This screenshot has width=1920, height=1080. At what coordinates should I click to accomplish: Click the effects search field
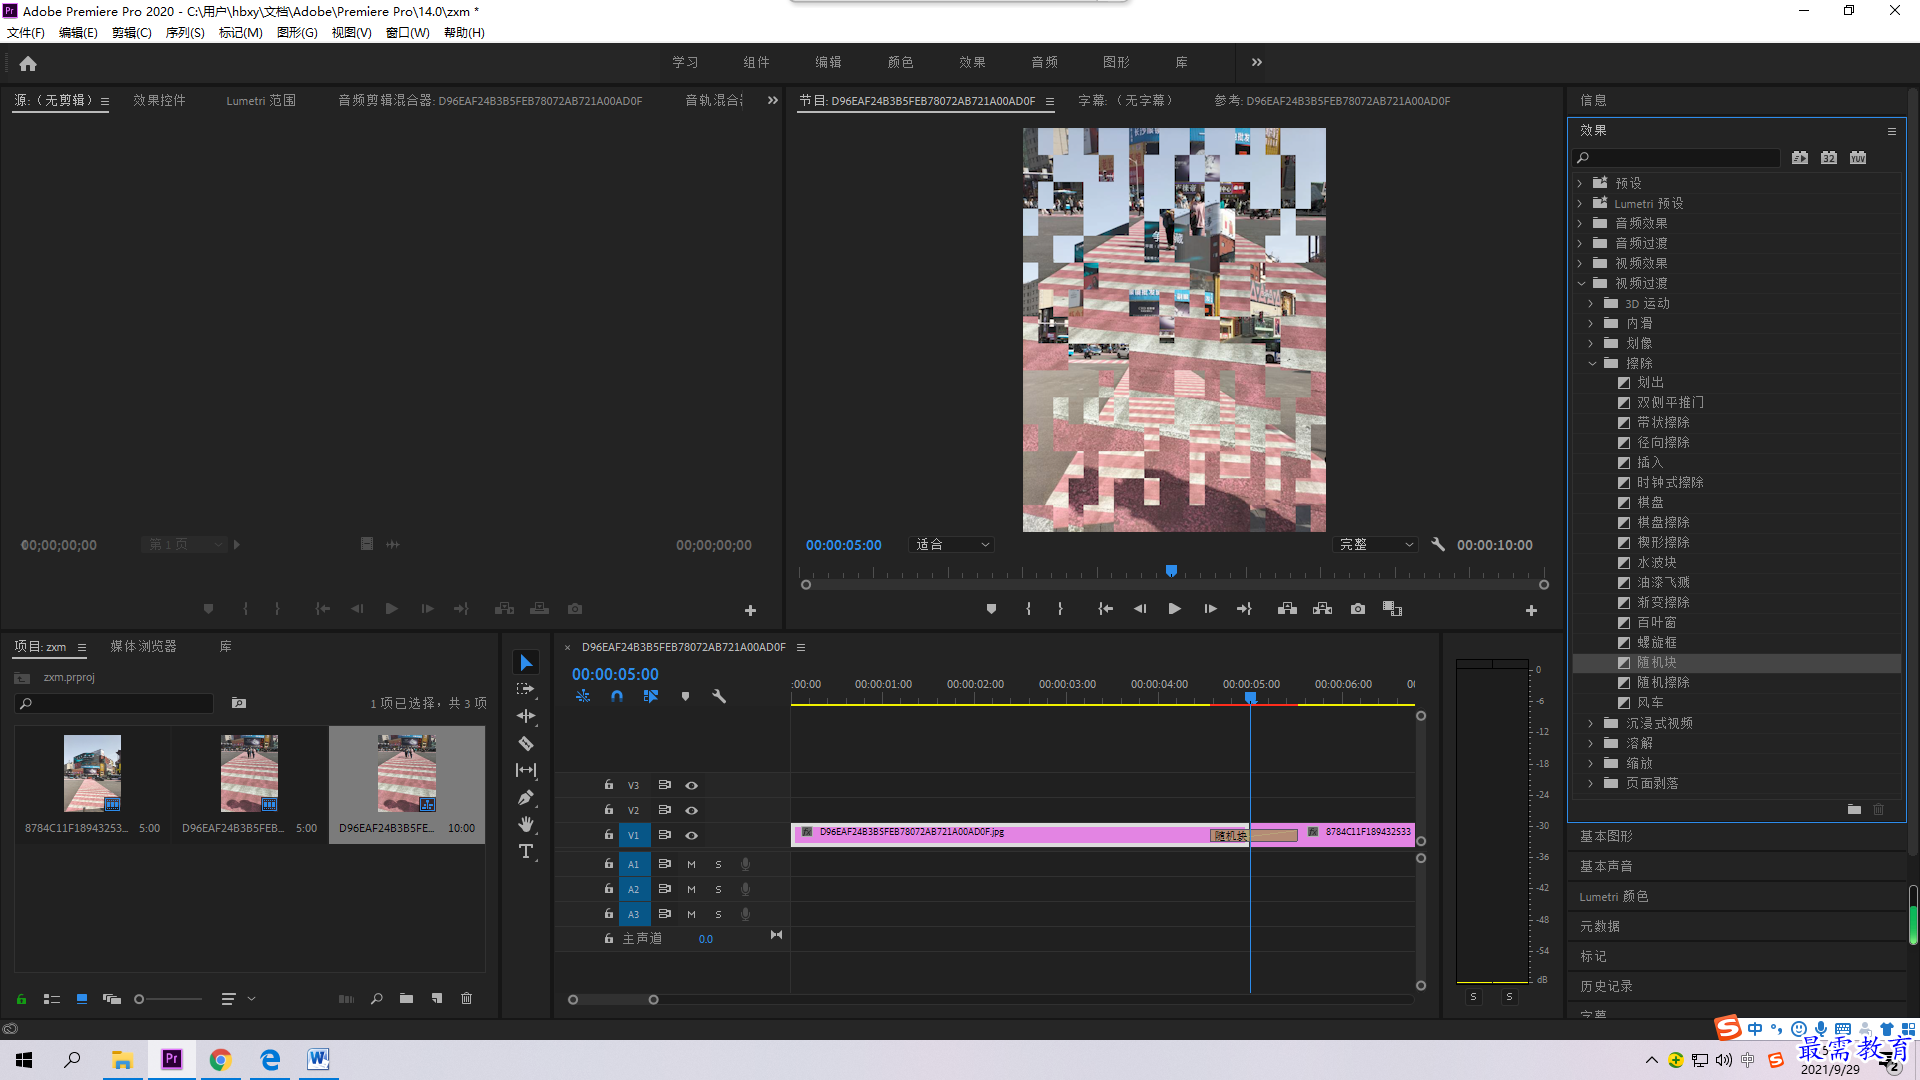tap(1677, 158)
